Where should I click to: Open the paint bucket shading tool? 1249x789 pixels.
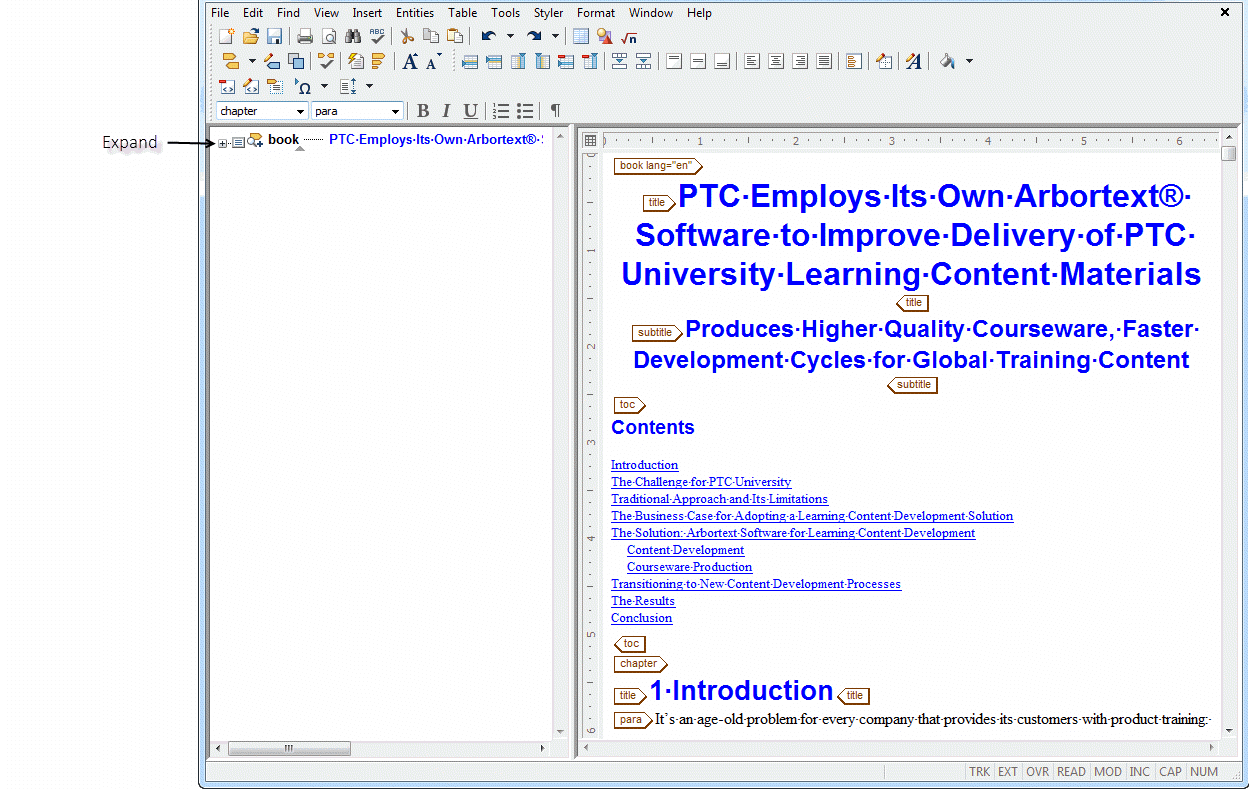click(947, 61)
